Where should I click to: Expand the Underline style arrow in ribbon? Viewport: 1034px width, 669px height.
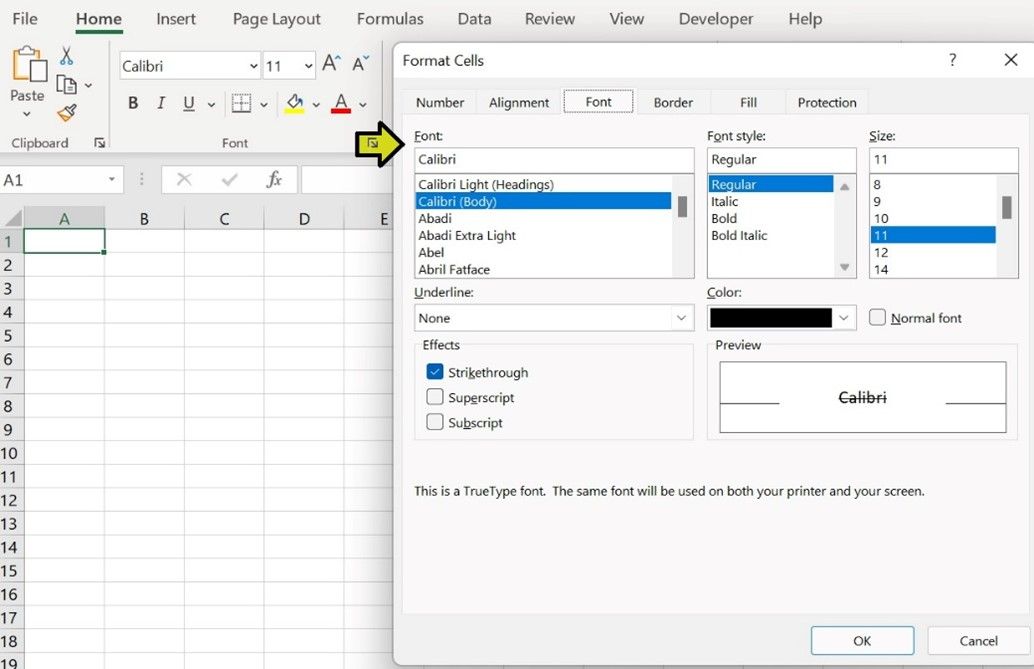tap(211, 104)
